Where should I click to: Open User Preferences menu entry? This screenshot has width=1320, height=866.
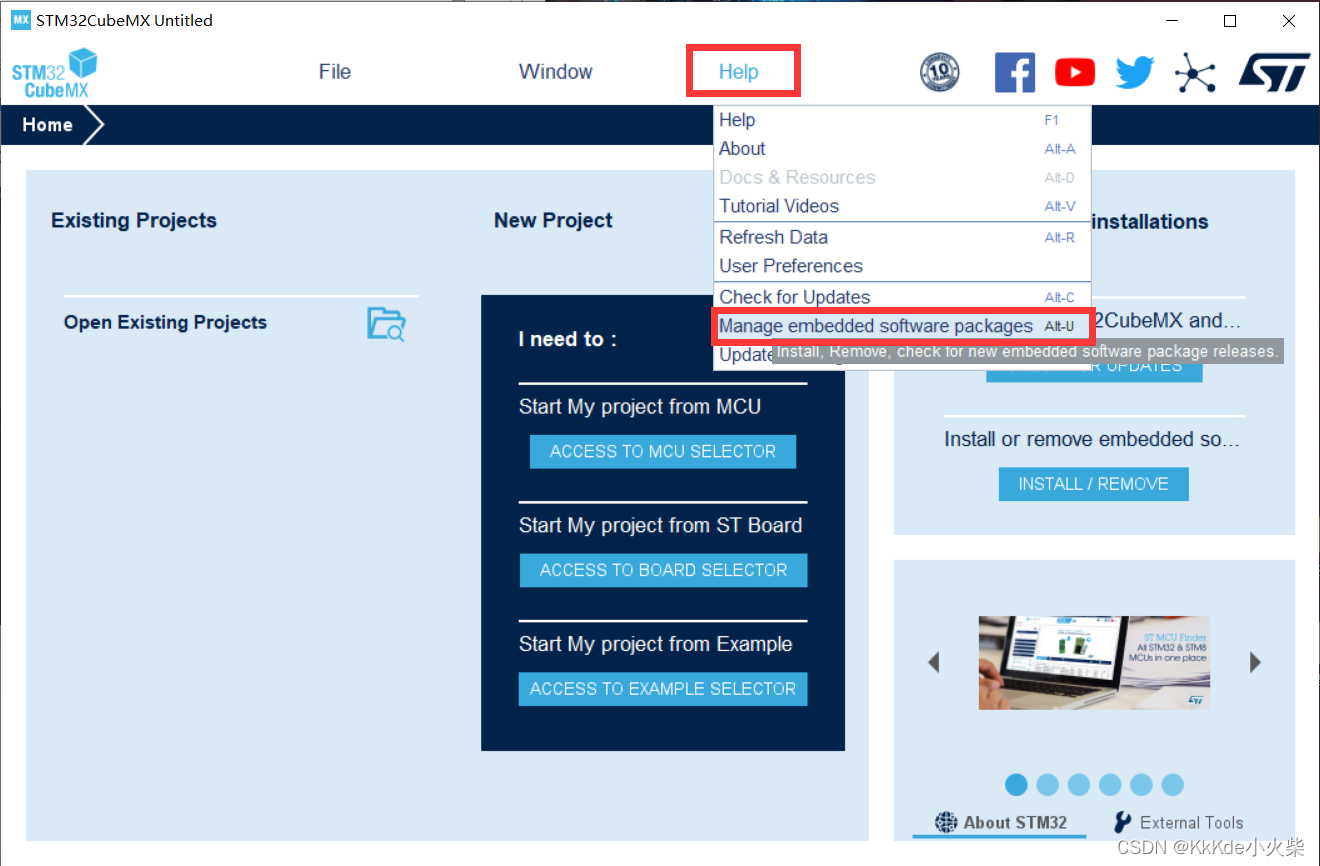tap(902, 266)
